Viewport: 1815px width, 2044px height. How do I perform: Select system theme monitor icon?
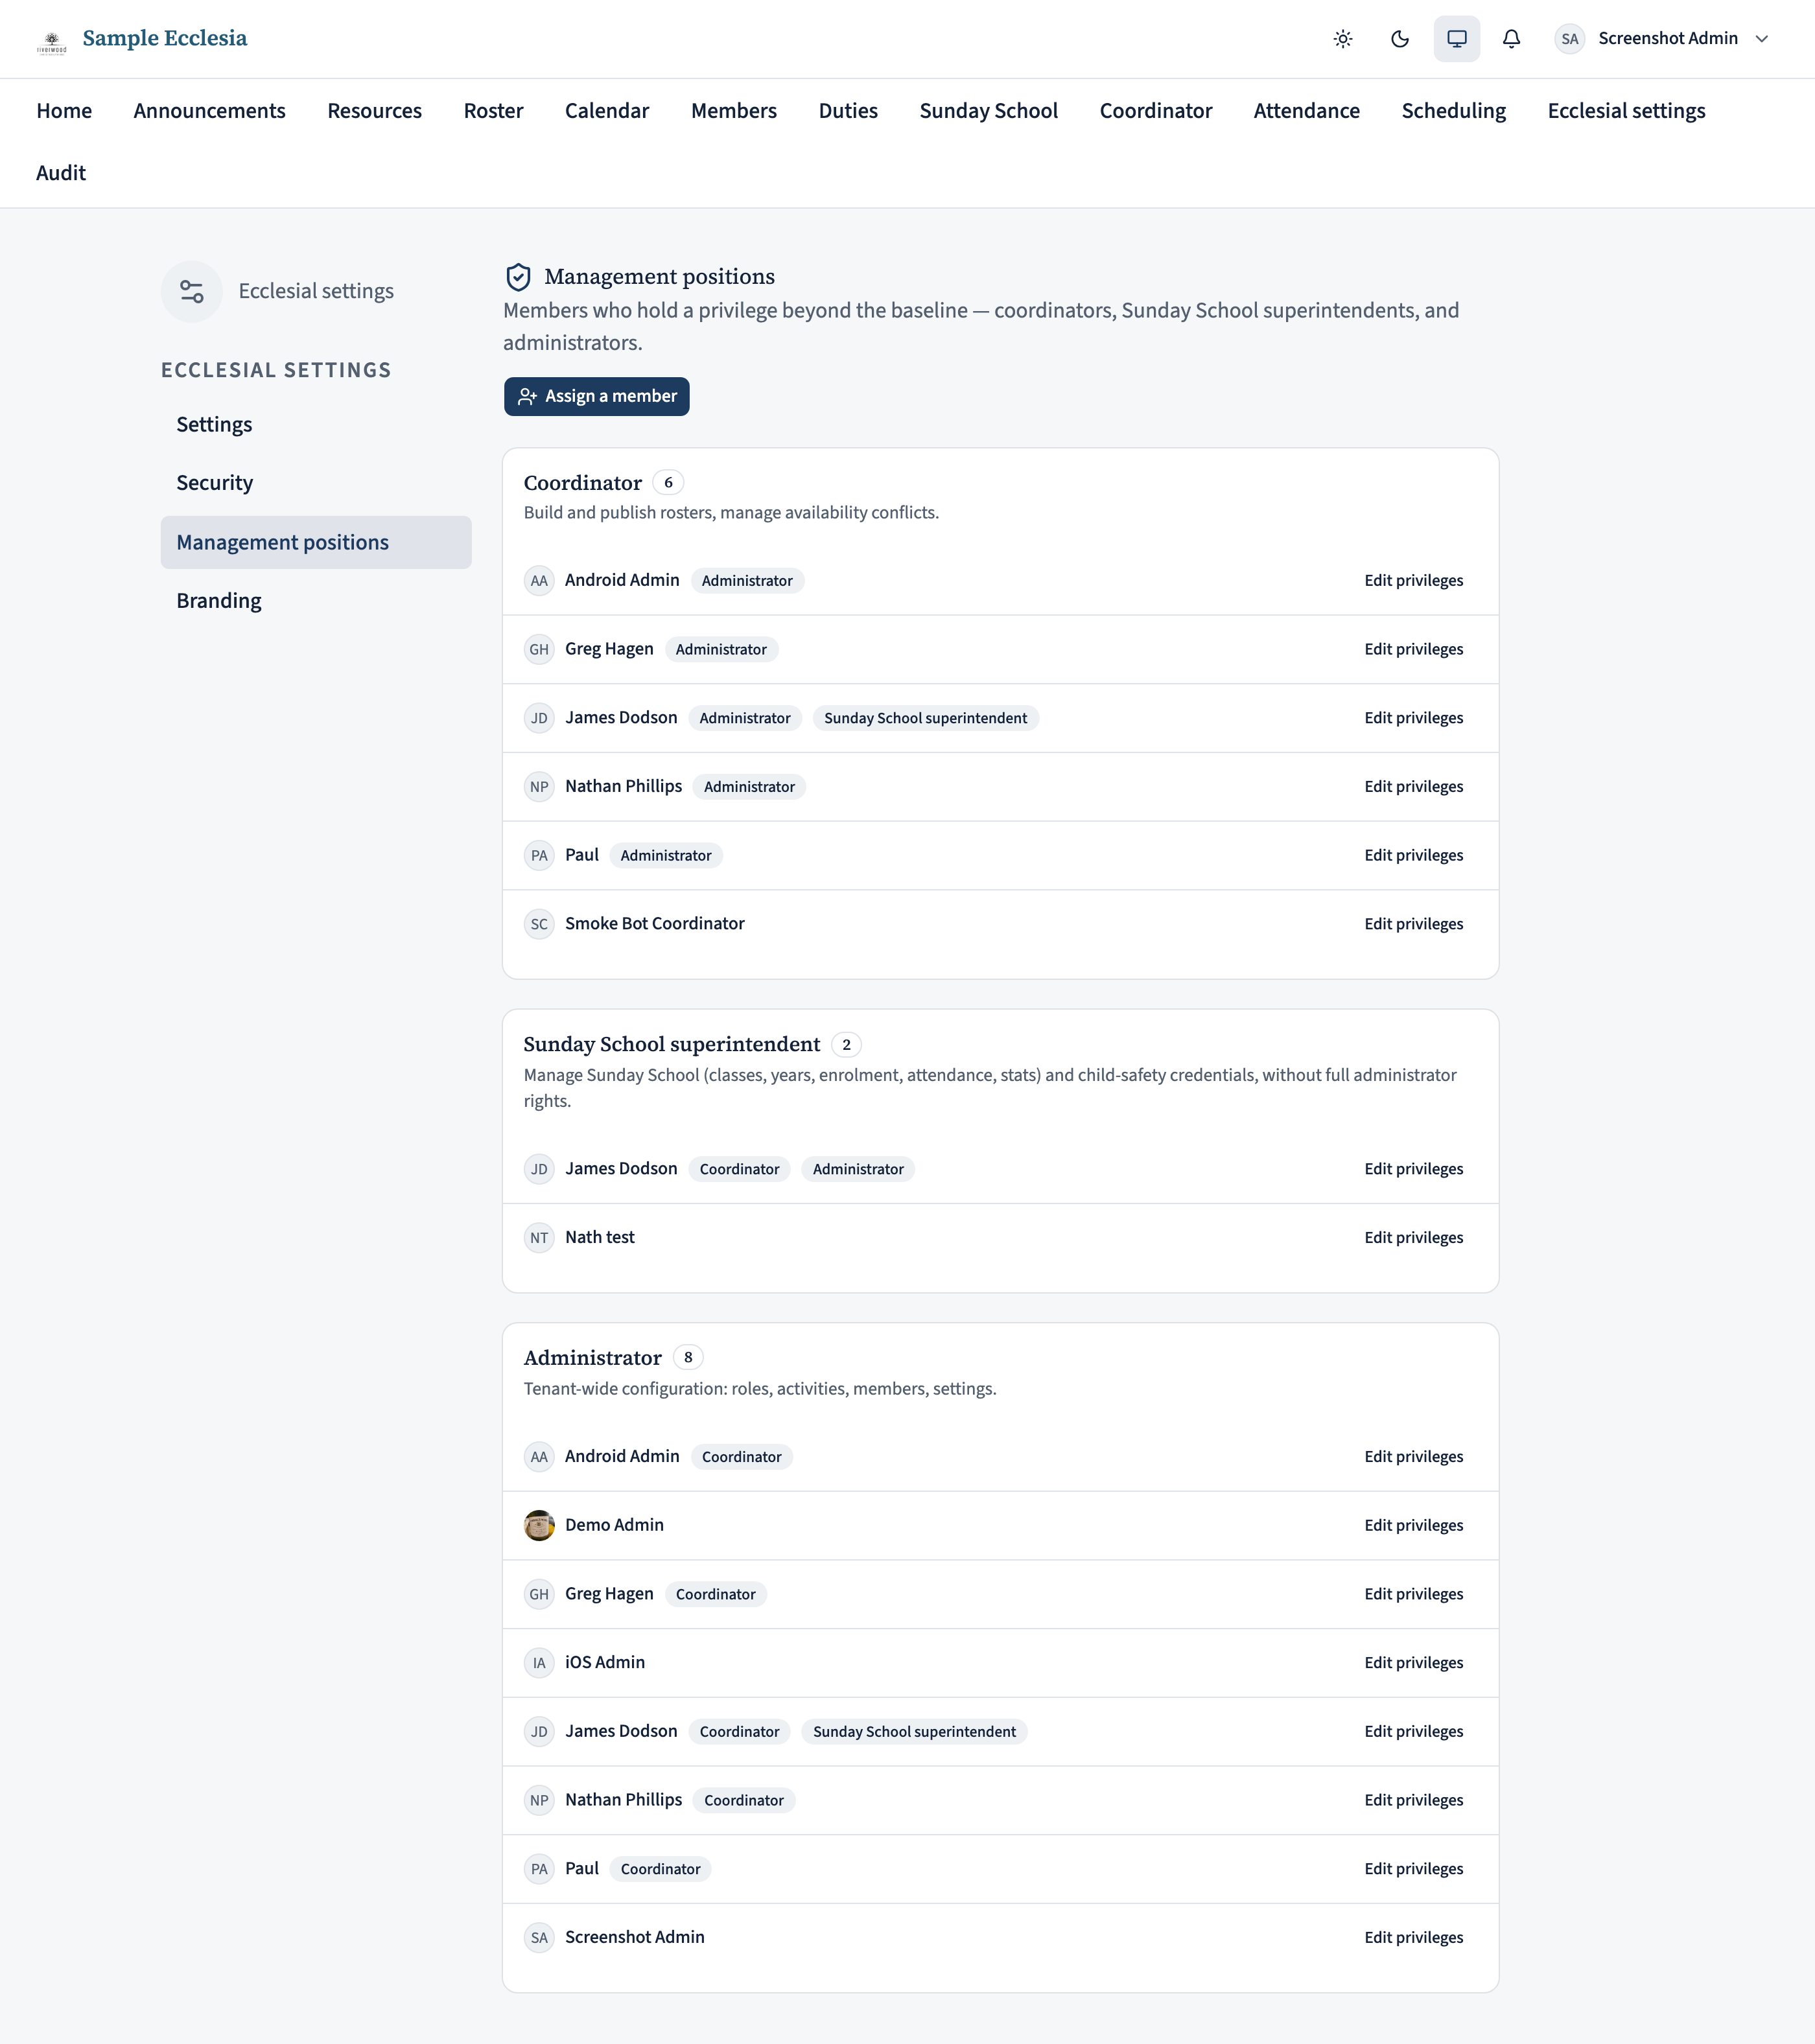click(1457, 39)
